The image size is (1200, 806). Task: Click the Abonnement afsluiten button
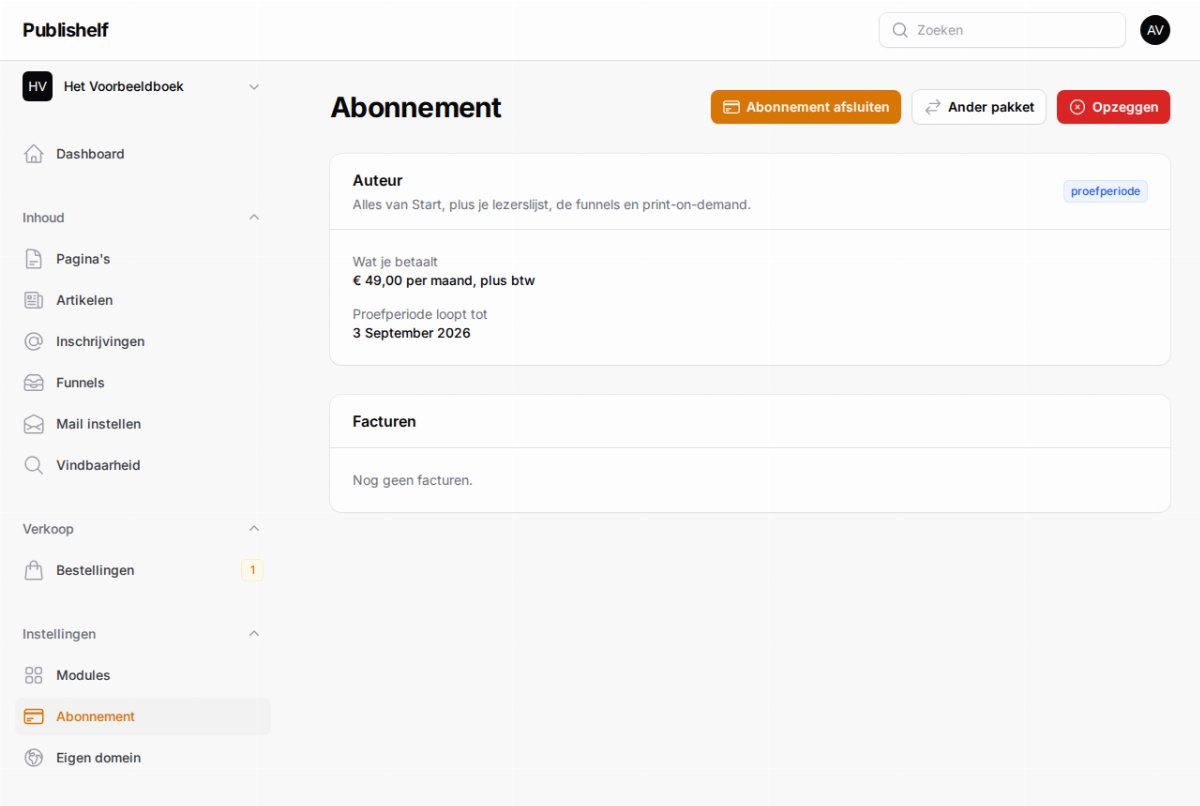(x=806, y=107)
